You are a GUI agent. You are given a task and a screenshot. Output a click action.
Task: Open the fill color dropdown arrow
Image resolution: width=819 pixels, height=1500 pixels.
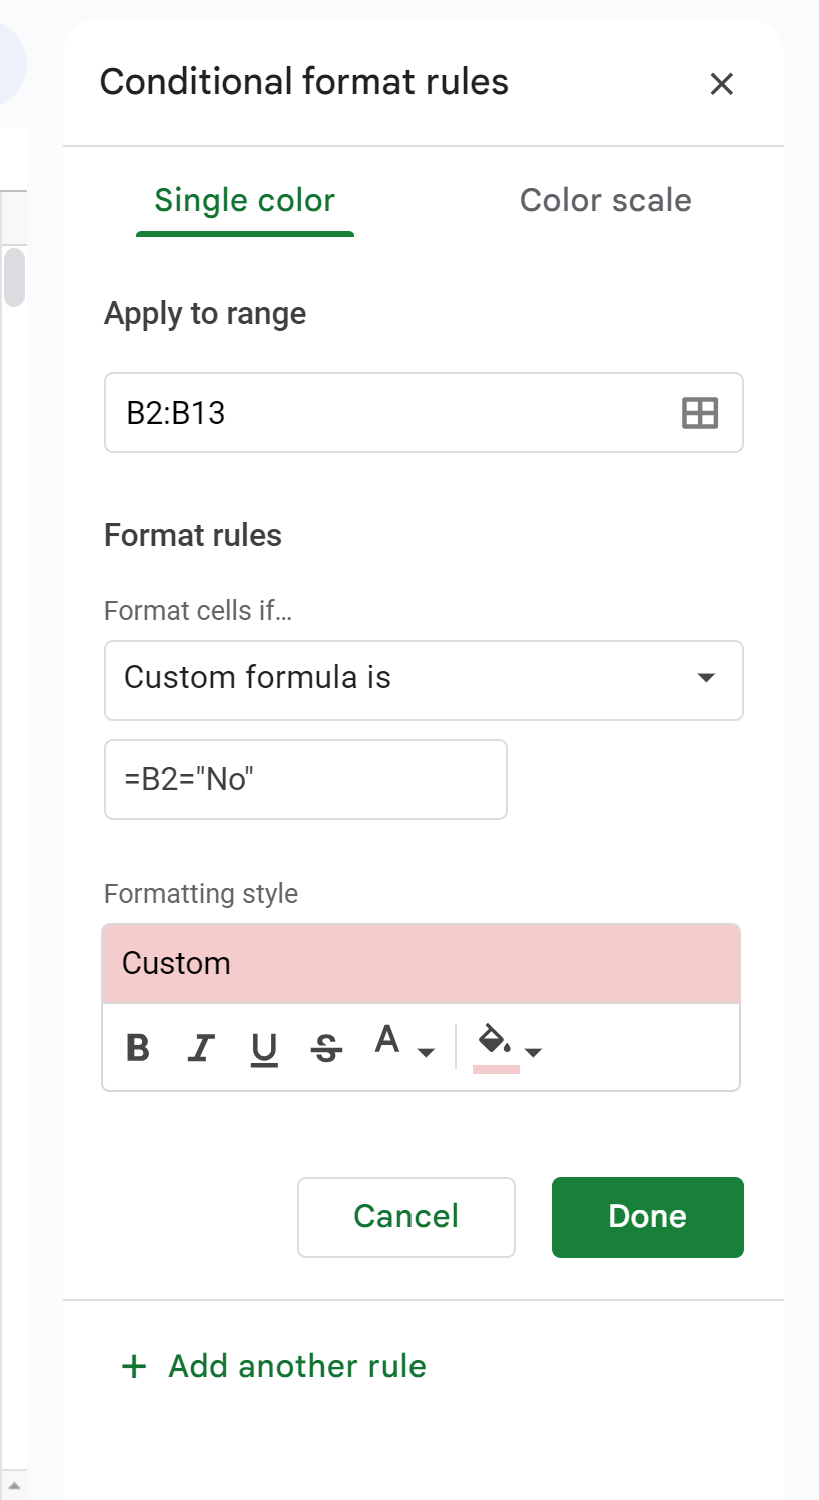(x=534, y=1052)
